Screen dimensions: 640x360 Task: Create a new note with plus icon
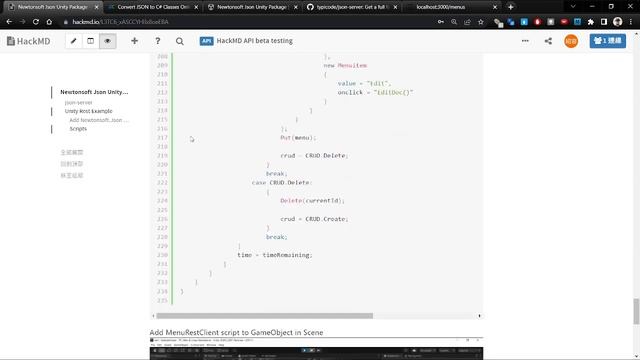(134, 41)
